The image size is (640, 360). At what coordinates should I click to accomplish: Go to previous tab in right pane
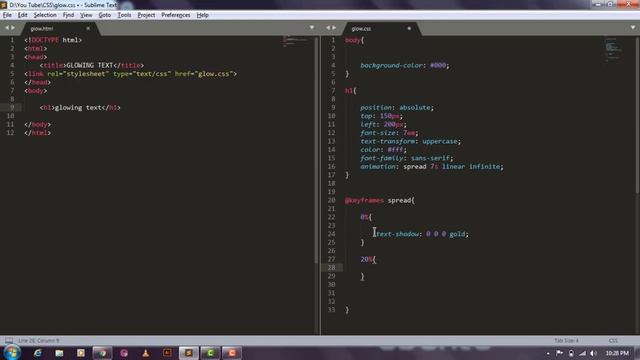(x=328, y=28)
